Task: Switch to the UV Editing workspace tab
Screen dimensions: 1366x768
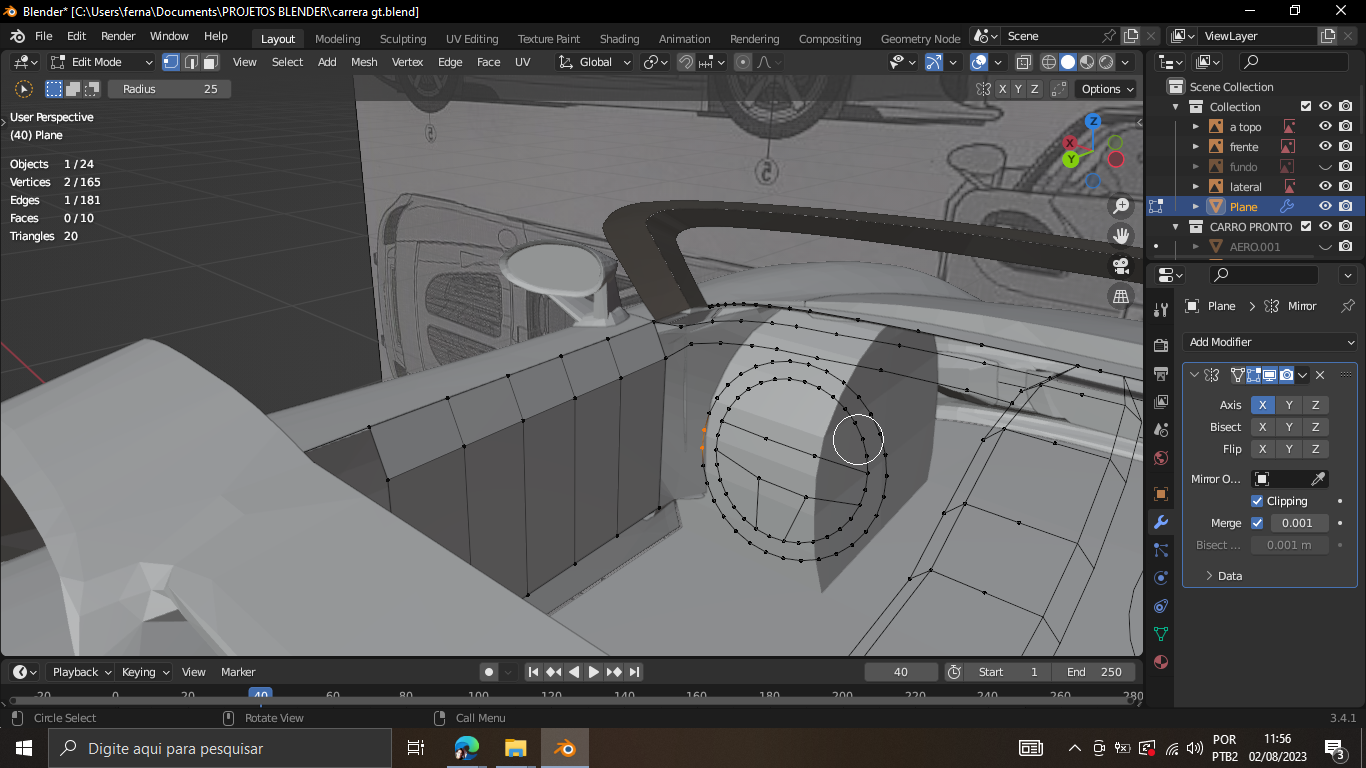Action: 472,39
